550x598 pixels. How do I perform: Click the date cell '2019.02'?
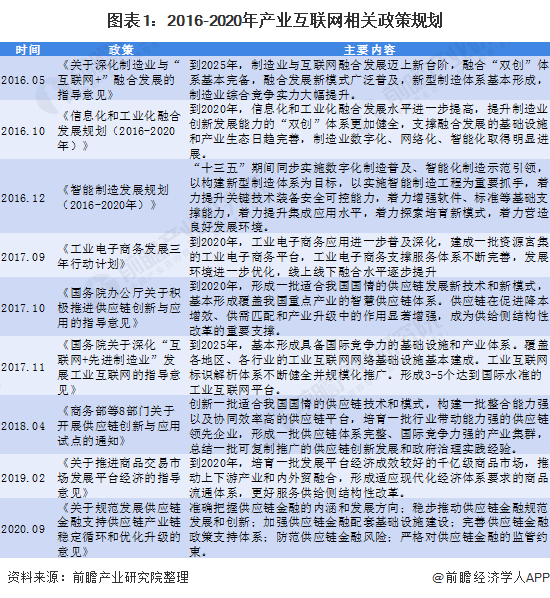(x=23, y=478)
